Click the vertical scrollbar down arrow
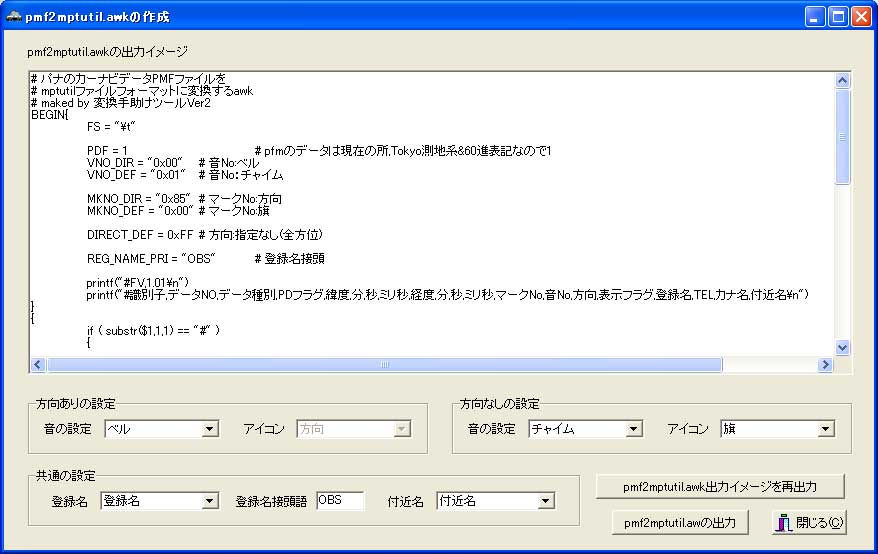Image resolution: width=878 pixels, height=554 pixels. click(842, 347)
